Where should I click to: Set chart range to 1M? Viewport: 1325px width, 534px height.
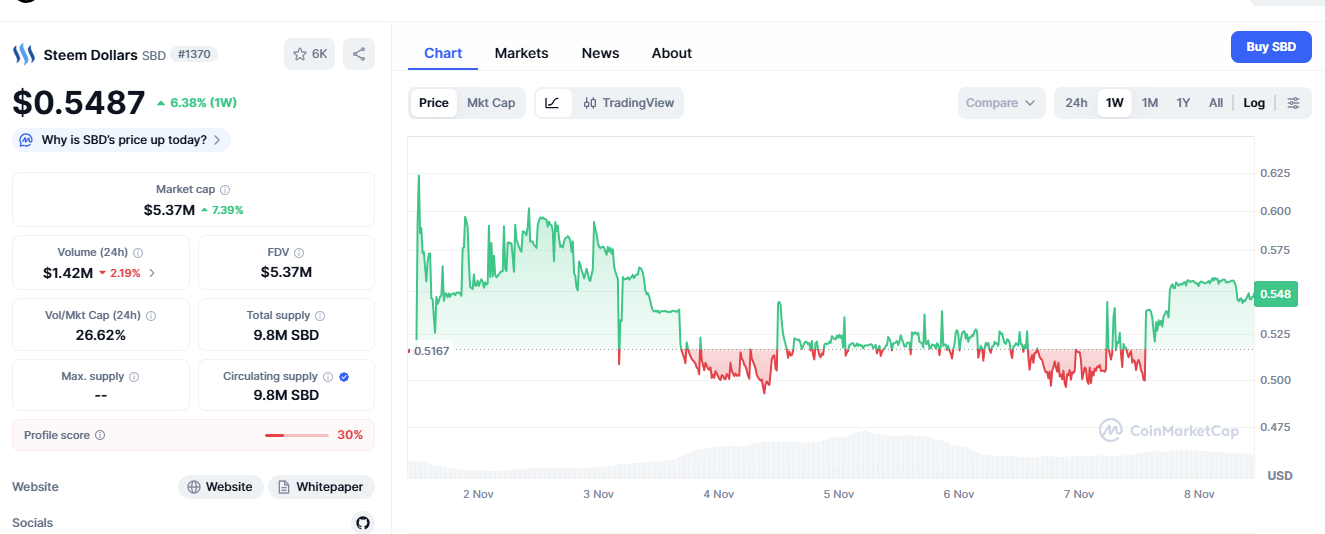click(x=1150, y=103)
